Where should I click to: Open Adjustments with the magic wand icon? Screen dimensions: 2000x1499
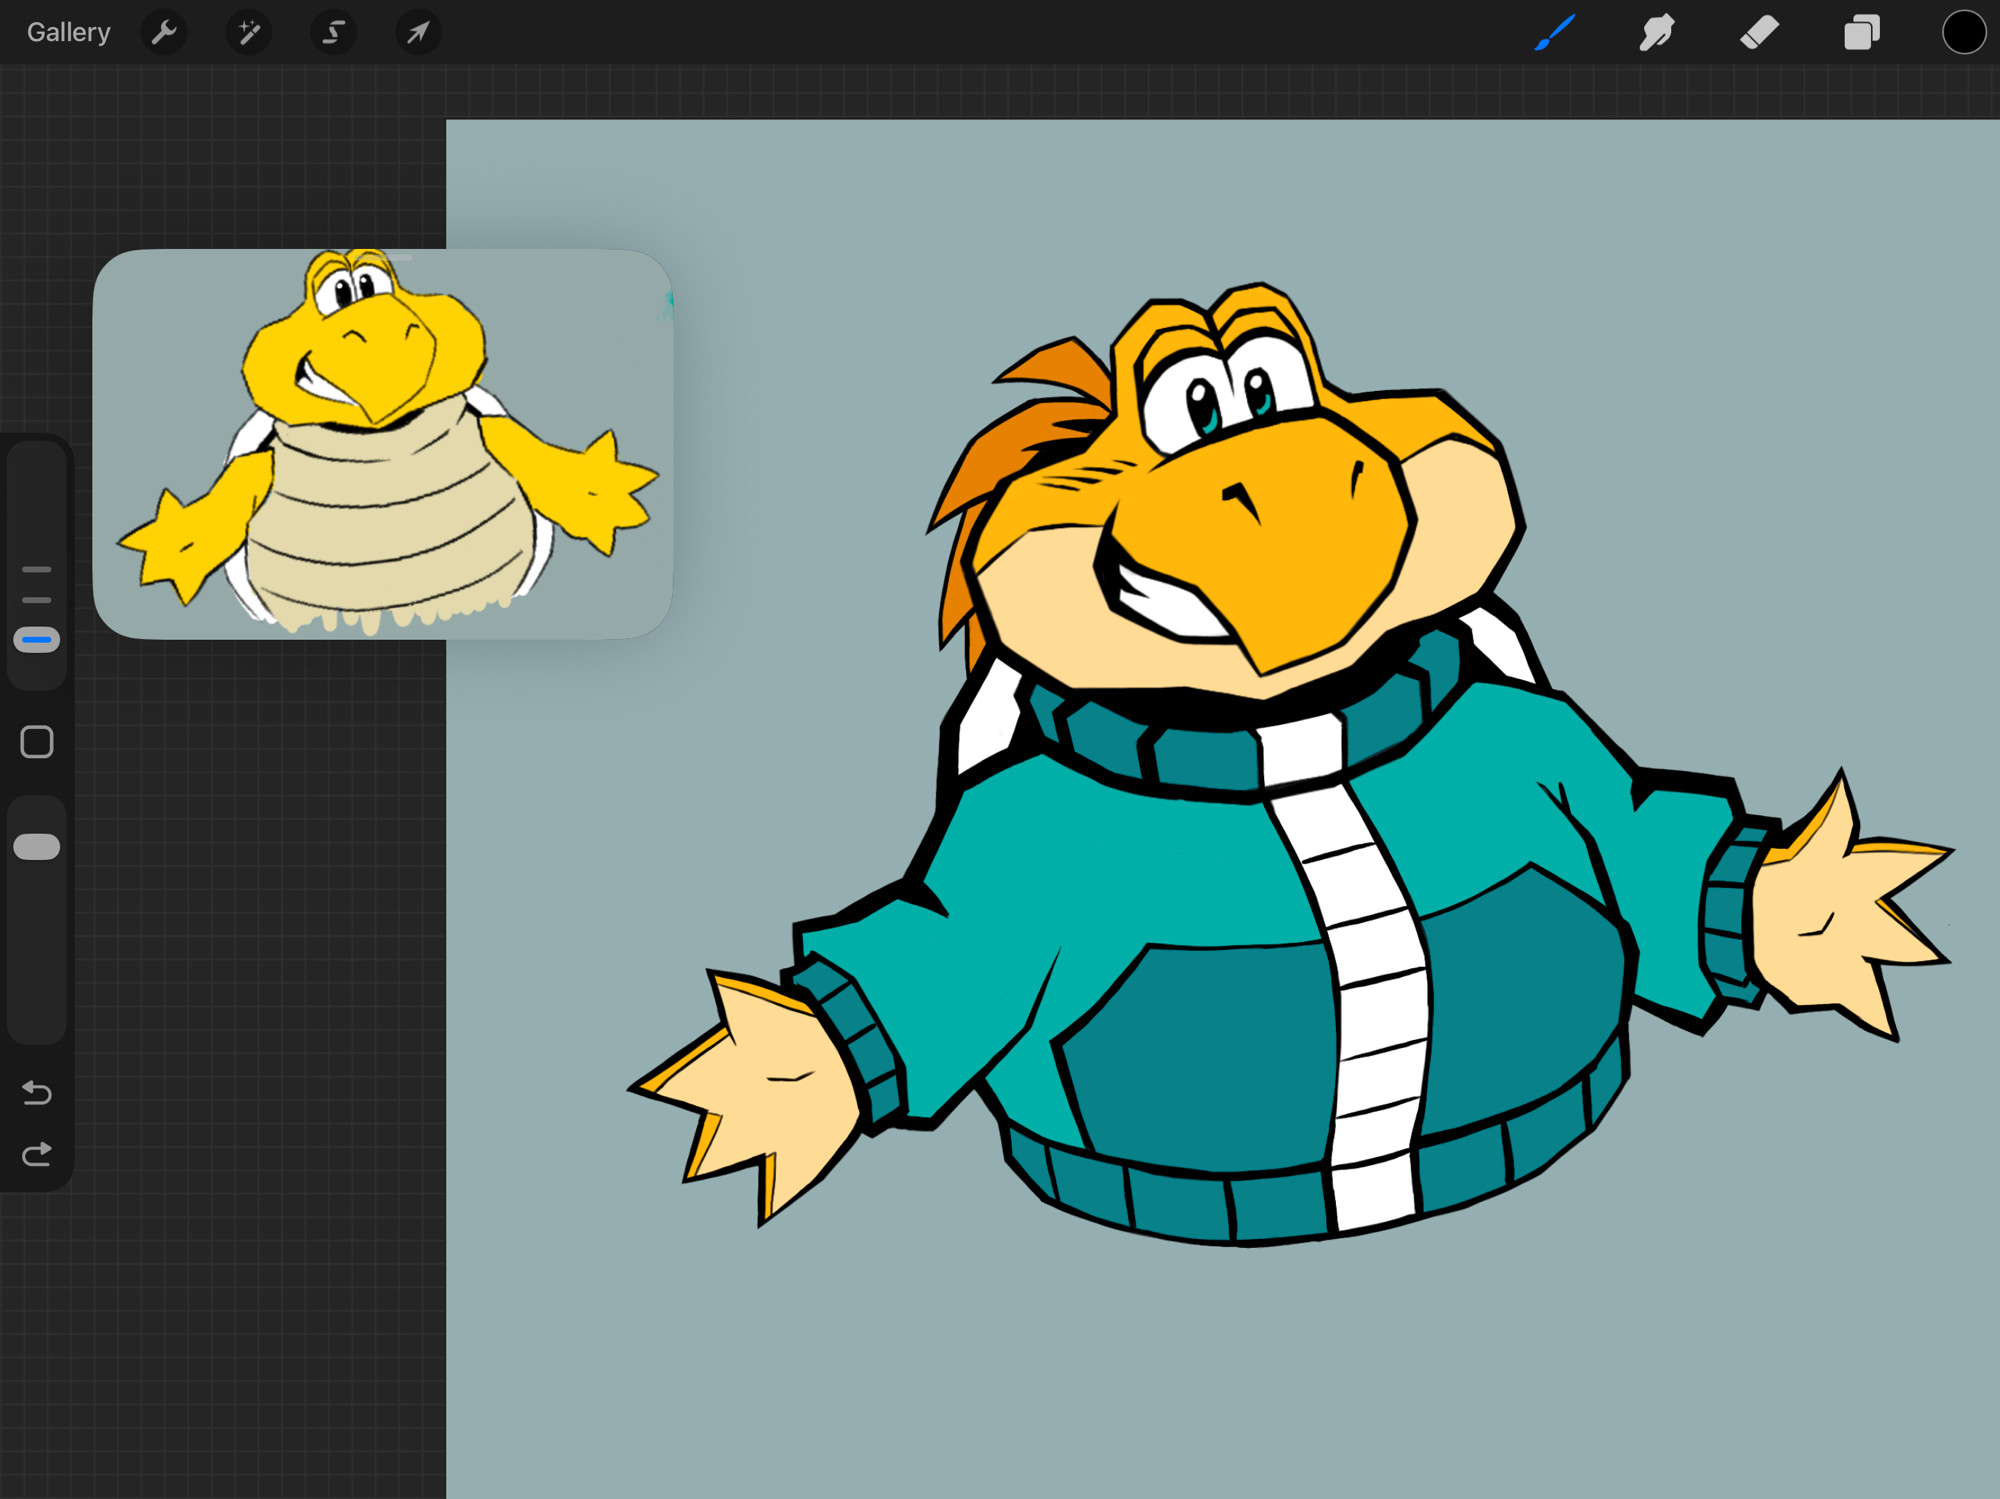click(249, 33)
